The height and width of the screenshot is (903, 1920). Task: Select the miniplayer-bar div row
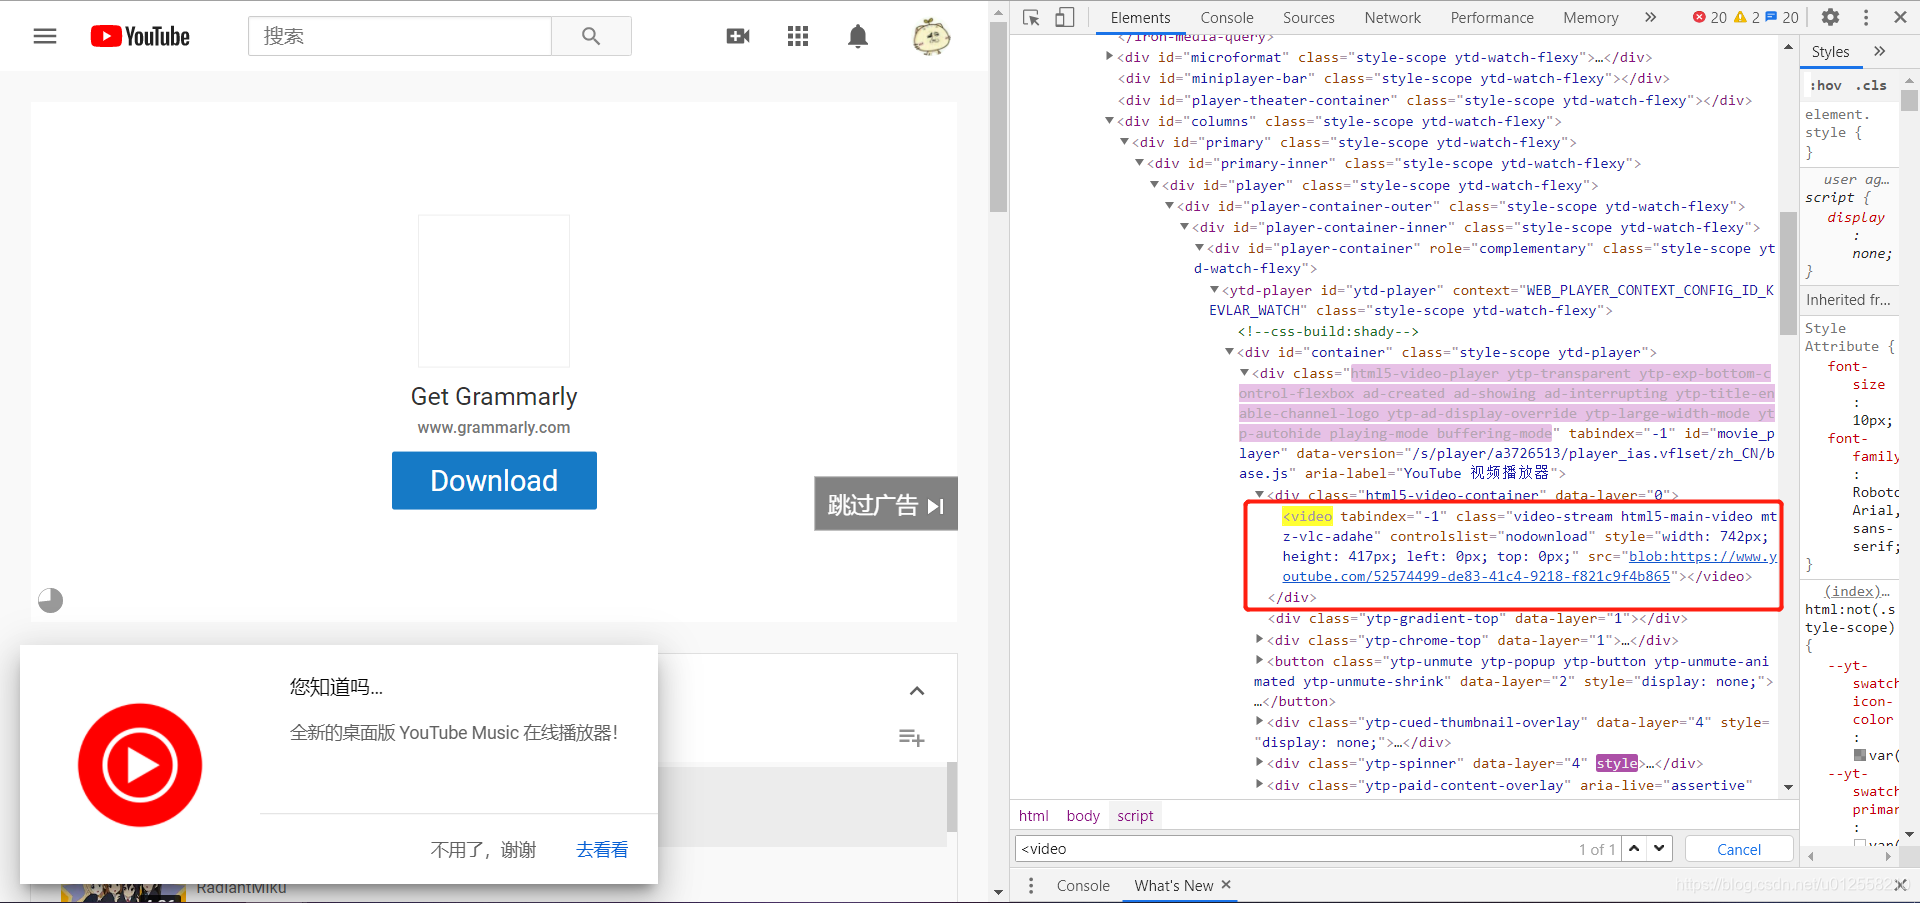point(1394,78)
